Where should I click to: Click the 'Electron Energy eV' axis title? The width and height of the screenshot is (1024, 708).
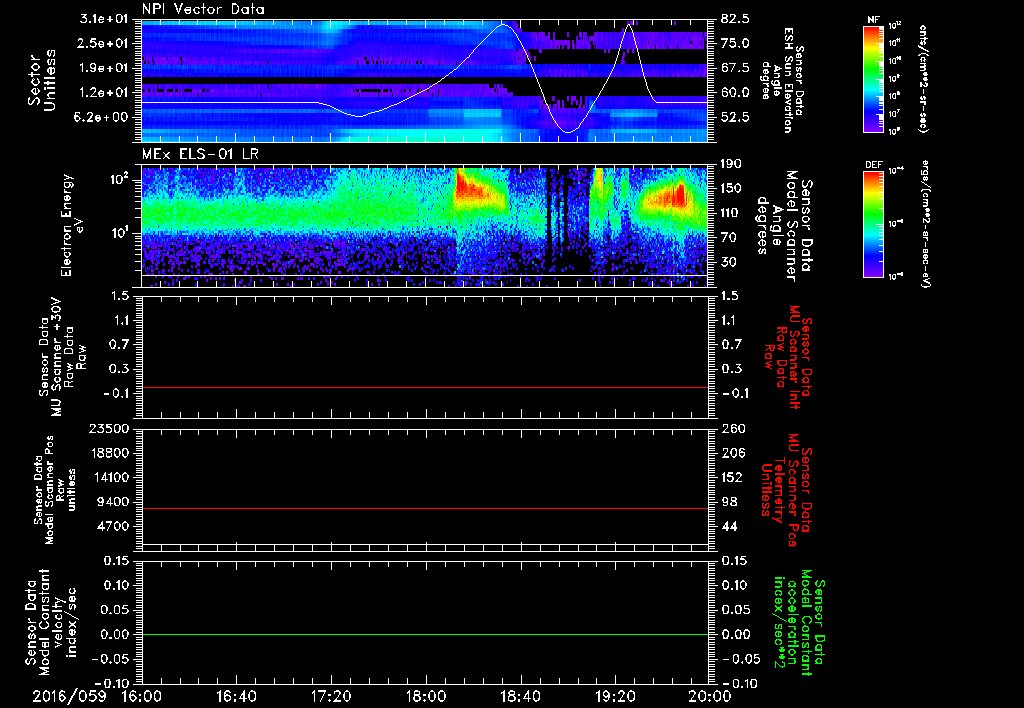tap(72, 225)
